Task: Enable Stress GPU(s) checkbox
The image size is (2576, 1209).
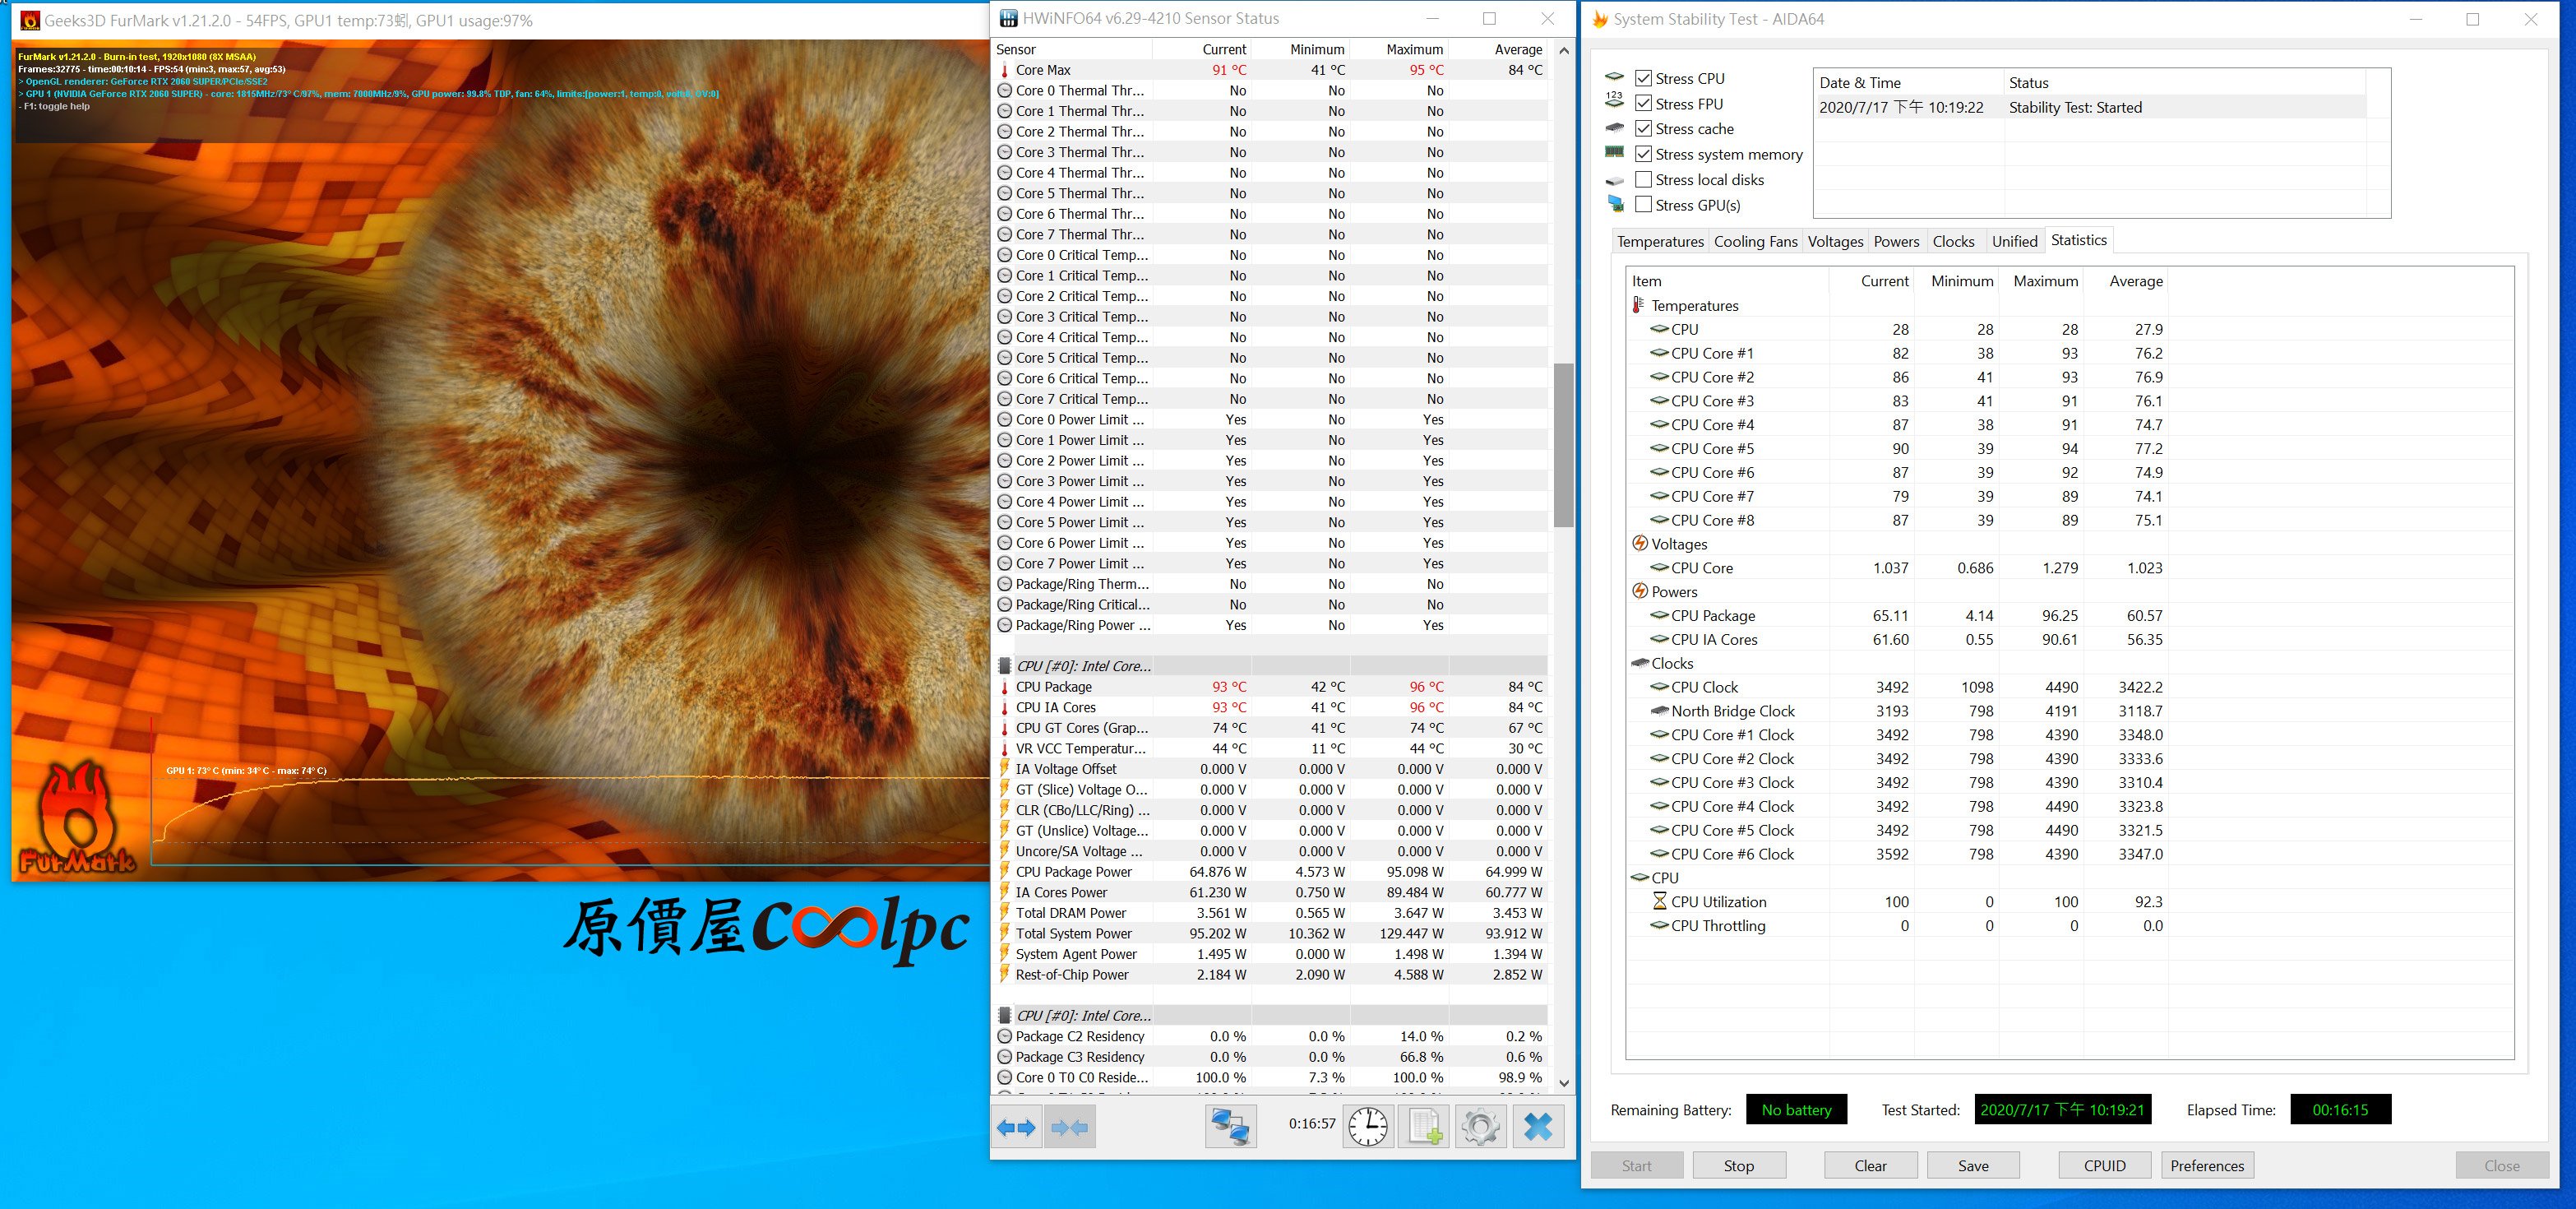Action: click(1643, 205)
